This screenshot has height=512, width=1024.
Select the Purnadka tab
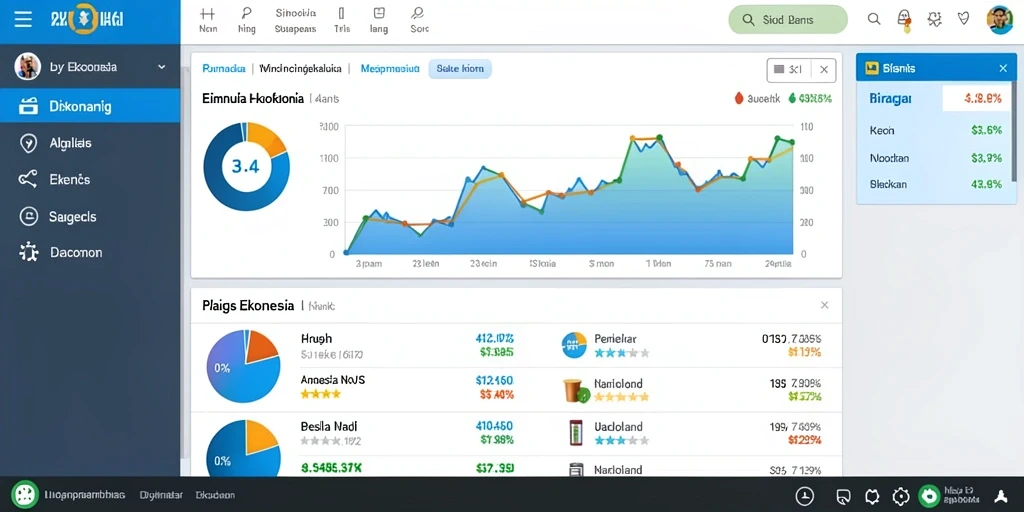pos(223,69)
